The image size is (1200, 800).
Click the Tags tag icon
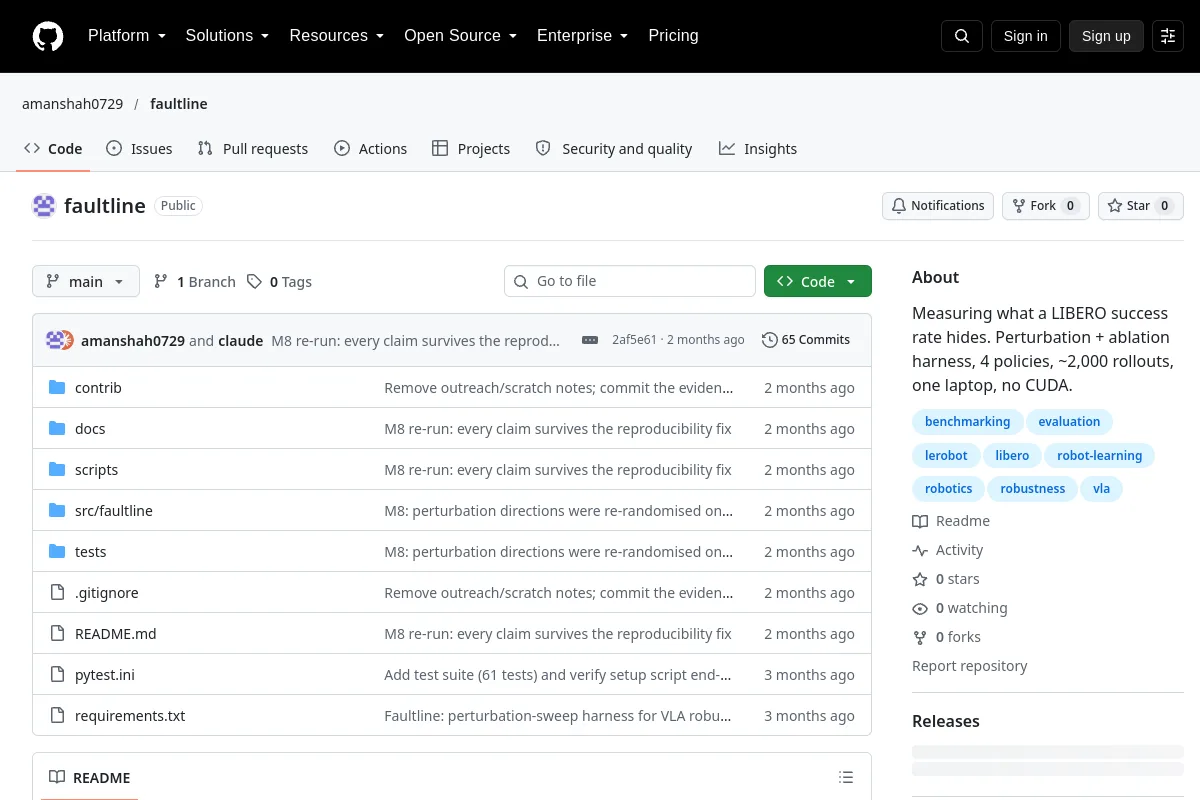[x=255, y=282]
